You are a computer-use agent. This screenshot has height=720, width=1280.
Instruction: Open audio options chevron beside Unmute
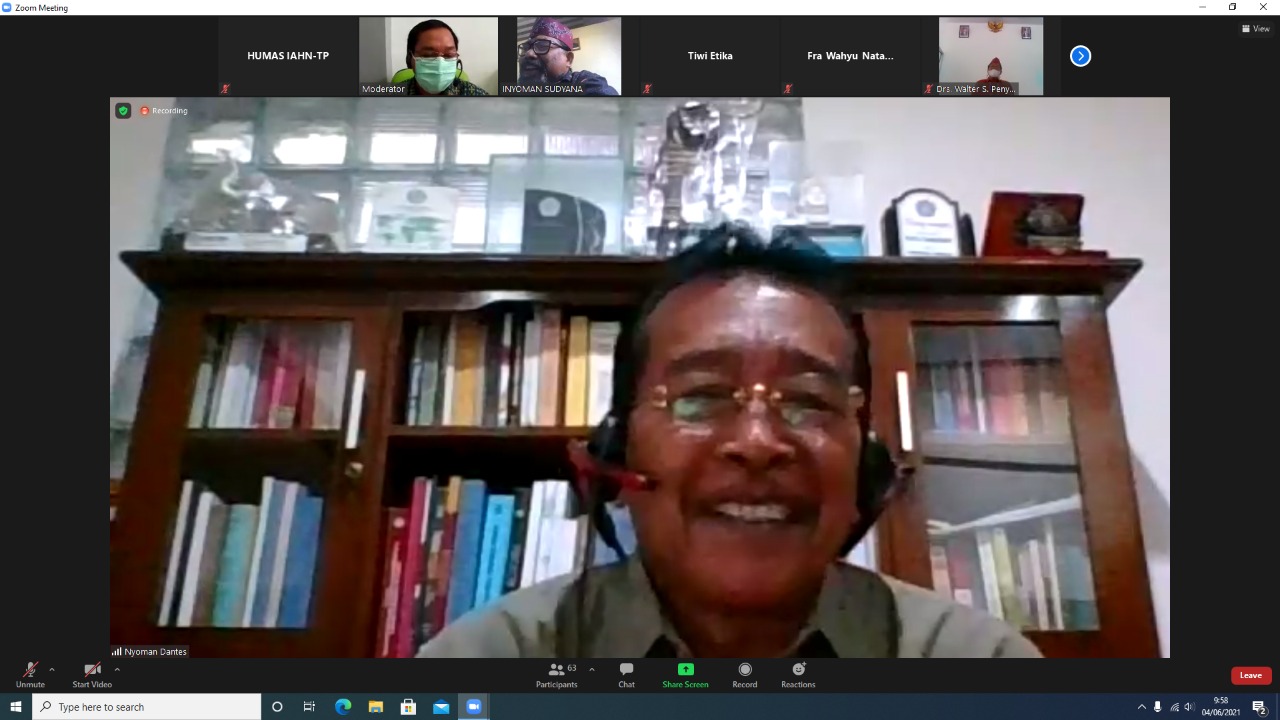pyautogui.click(x=51, y=671)
